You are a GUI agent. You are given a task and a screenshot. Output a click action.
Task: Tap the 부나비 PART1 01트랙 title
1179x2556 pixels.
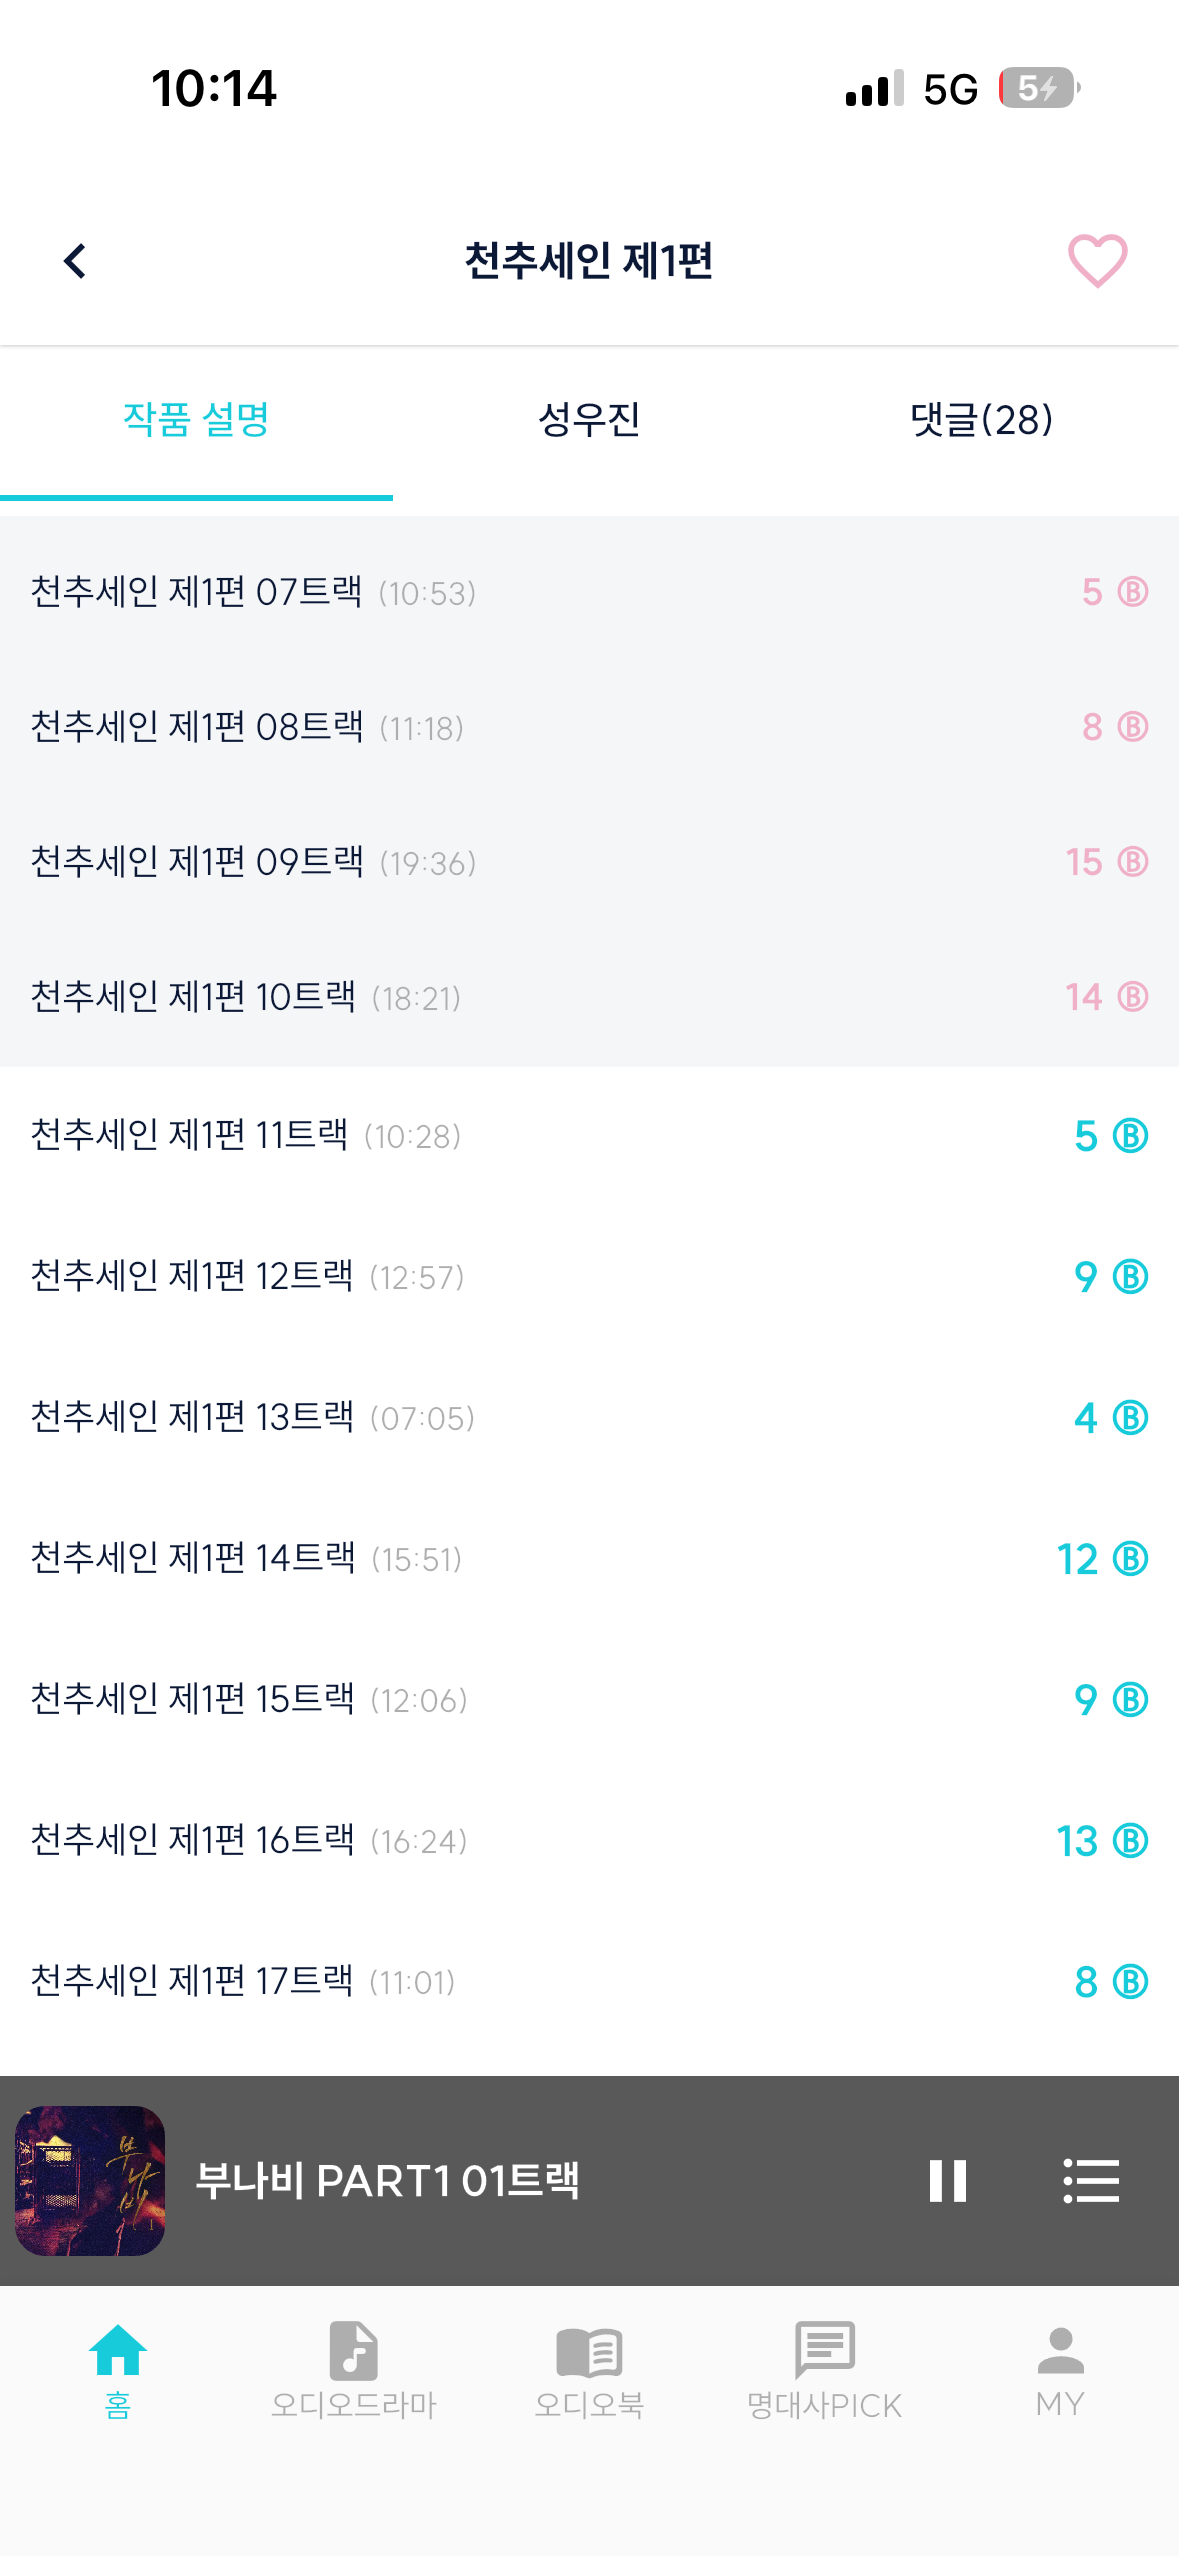[387, 2181]
